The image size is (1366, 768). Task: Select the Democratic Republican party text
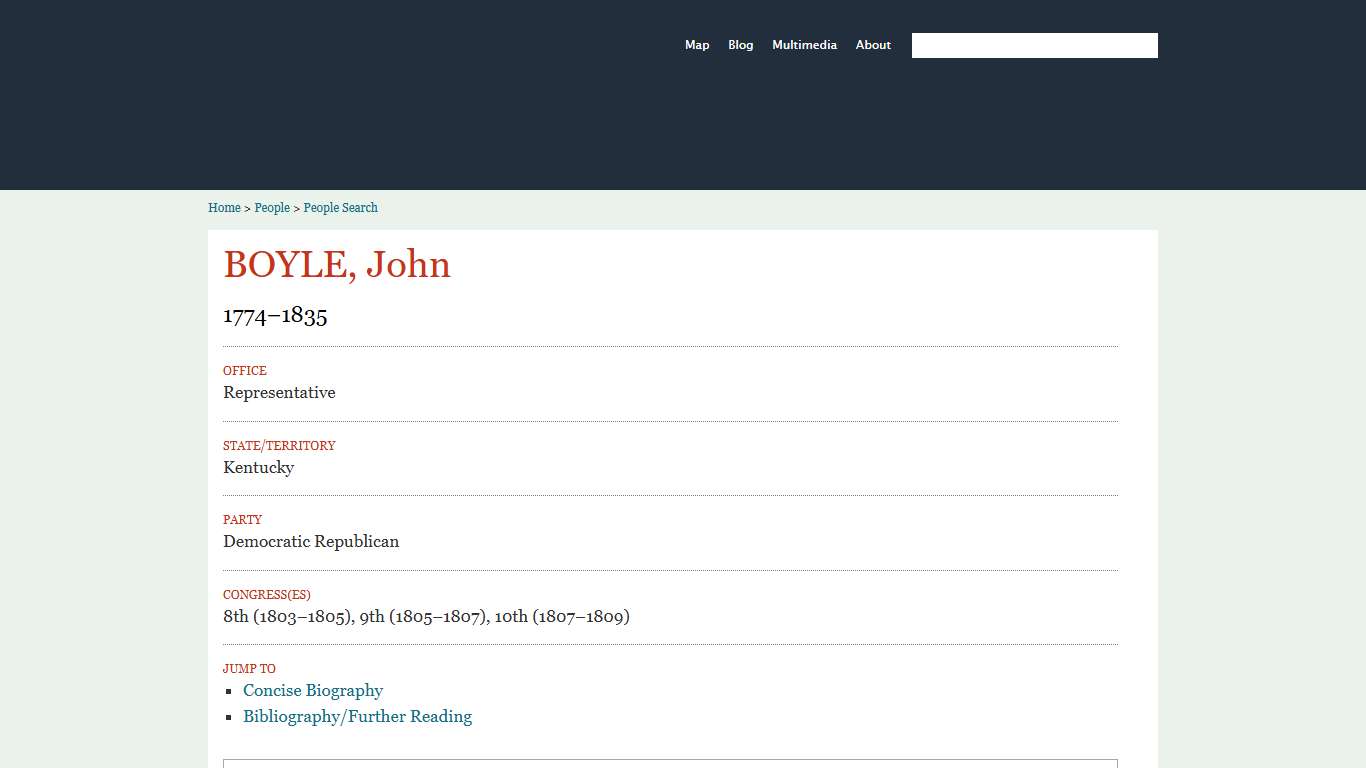311,541
